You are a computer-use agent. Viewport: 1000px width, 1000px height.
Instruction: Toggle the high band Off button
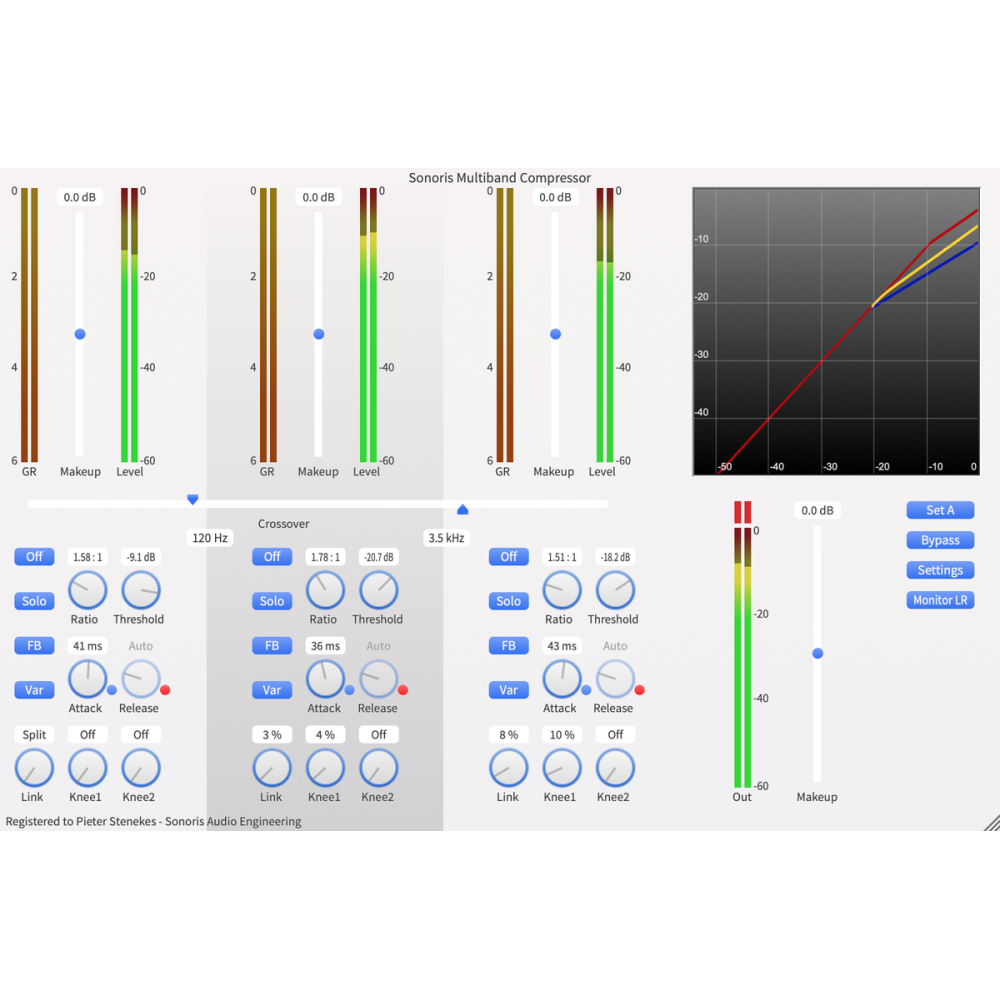coord(508,556)
